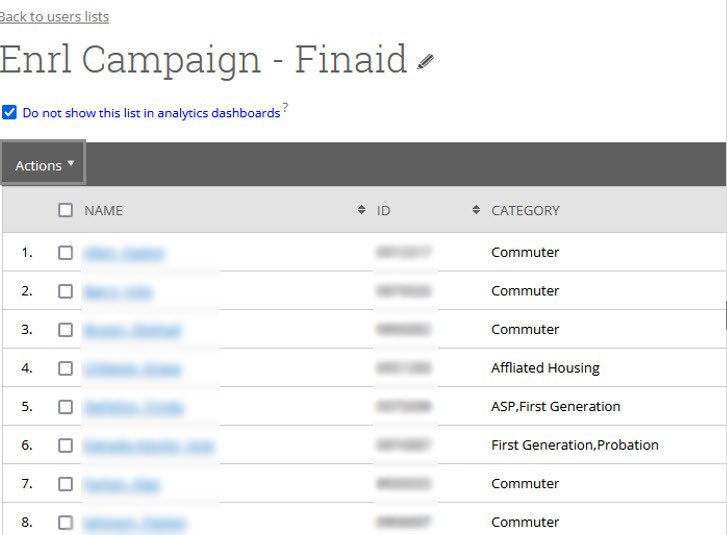Click the 'First Generation,Probation' category cell
Image resolution: width=727 pixels, height=535 pixels.
574,445
